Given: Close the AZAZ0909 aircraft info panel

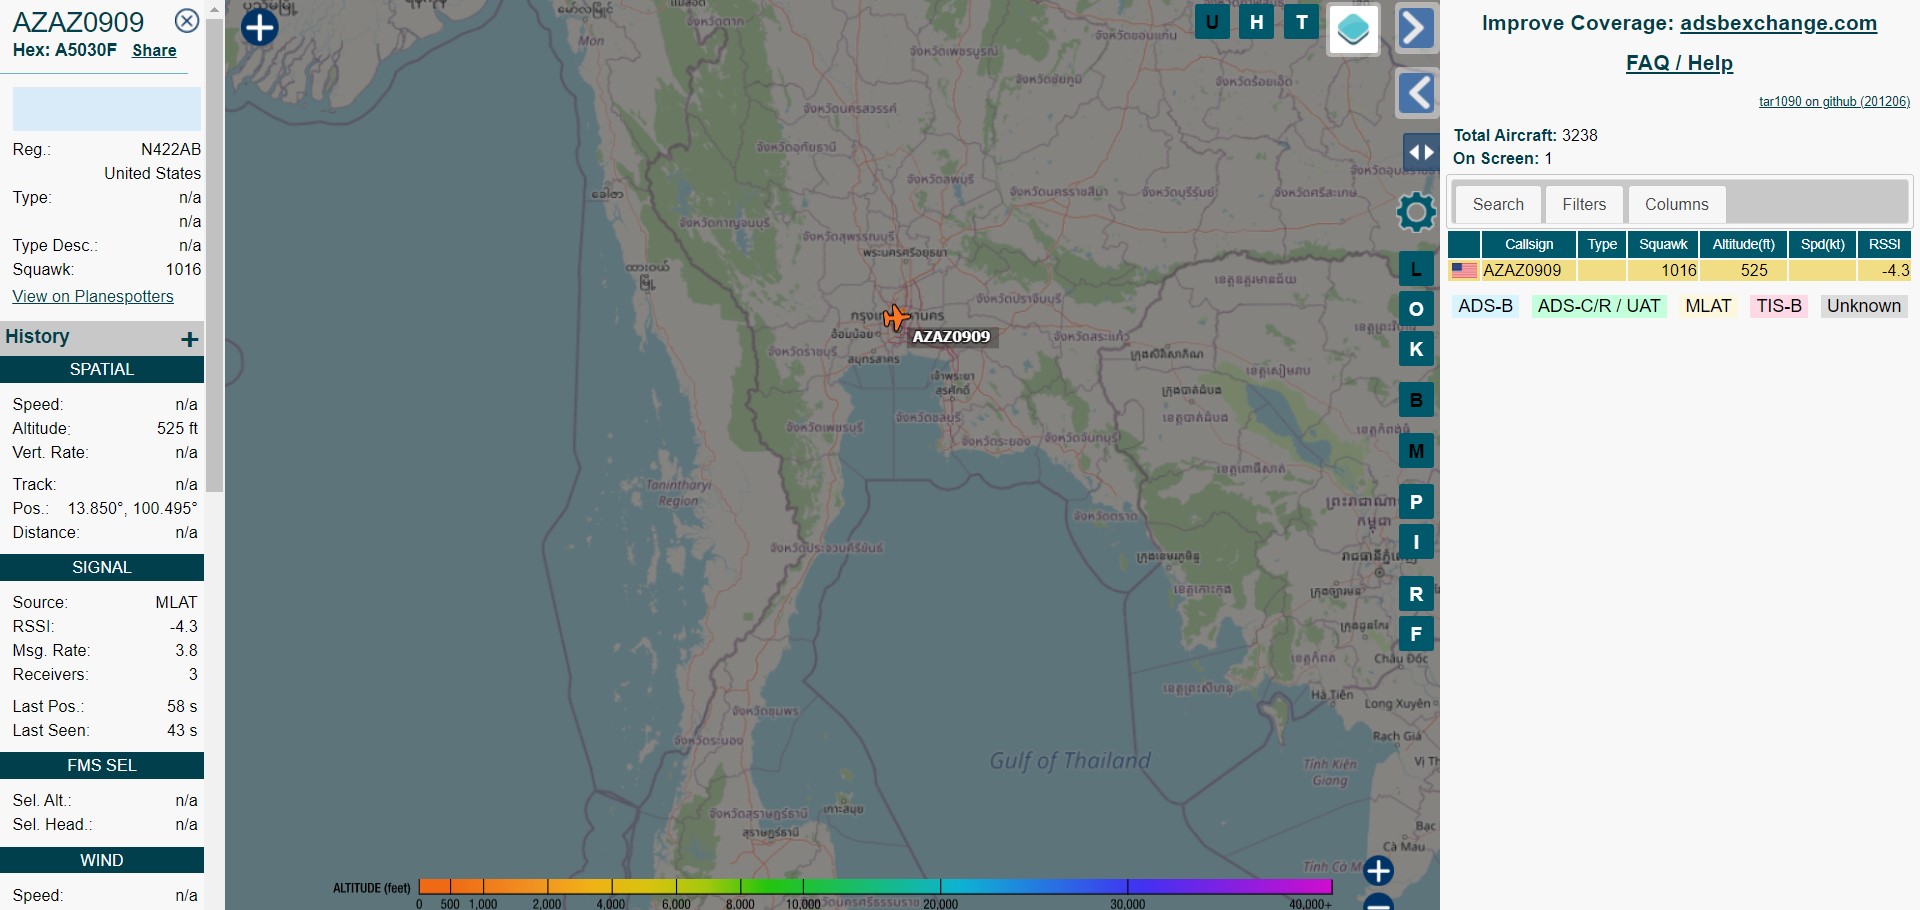Looking at the screenshot, I should pyautogui.click(x=187, y=20).
